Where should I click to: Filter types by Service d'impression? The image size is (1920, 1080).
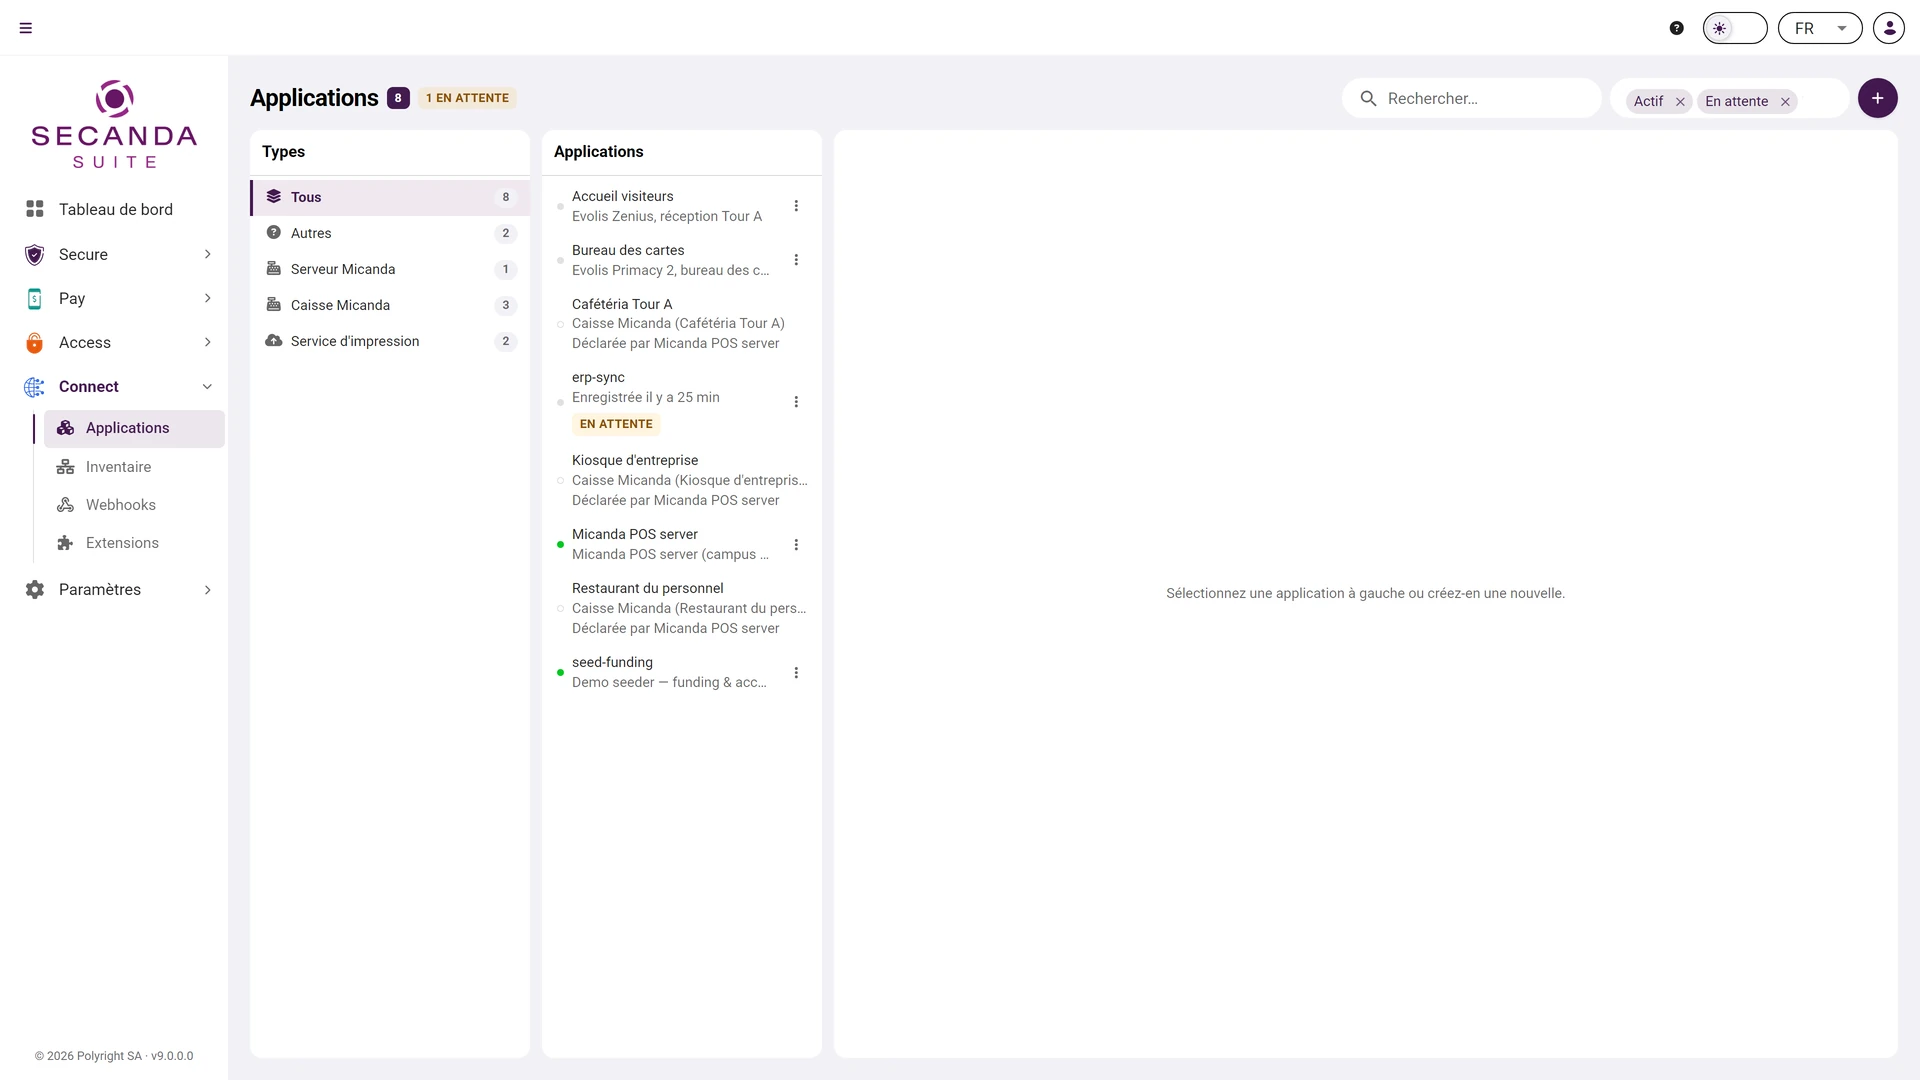(x=390, y=341)
